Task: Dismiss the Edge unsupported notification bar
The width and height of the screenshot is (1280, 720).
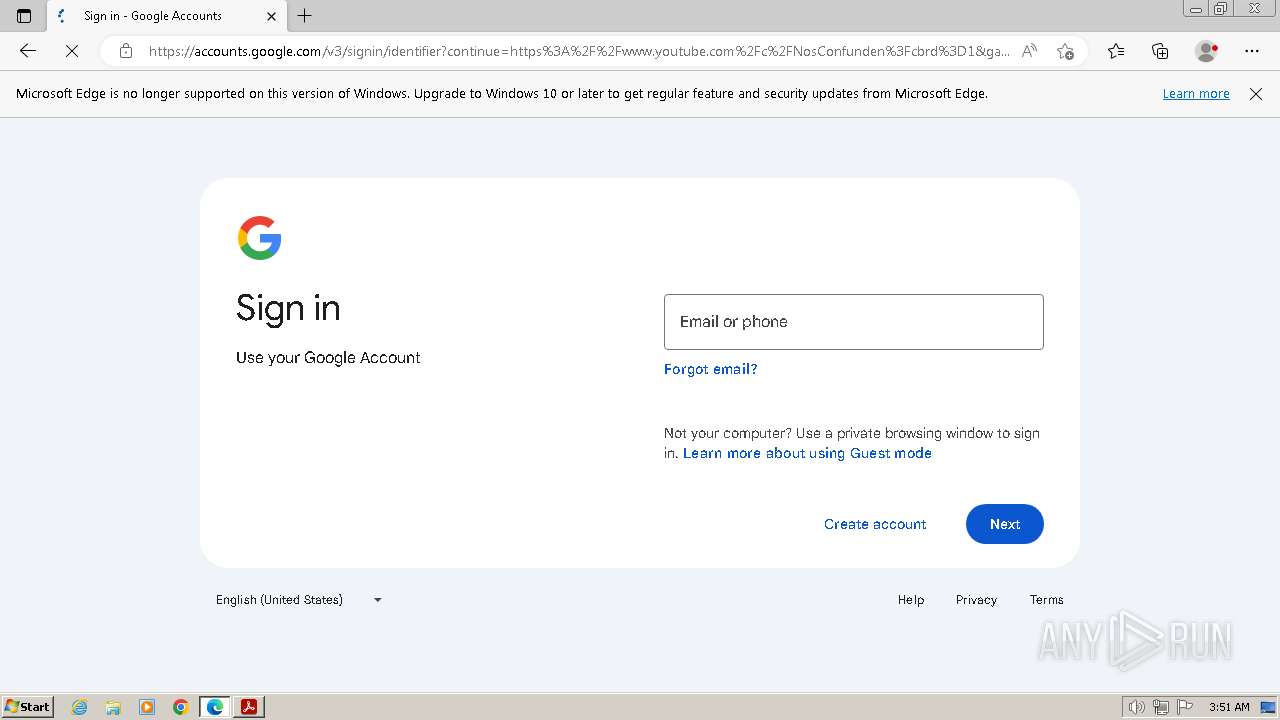Action: 1256,93
